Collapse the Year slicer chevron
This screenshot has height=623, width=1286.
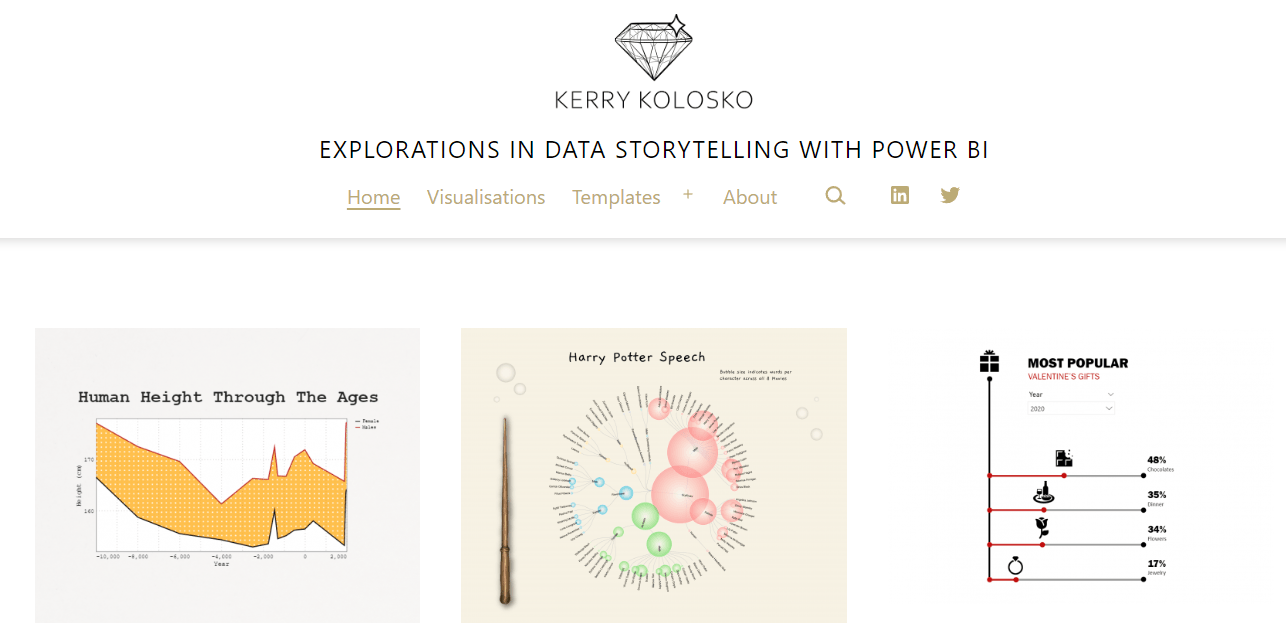coord(1111,395)
